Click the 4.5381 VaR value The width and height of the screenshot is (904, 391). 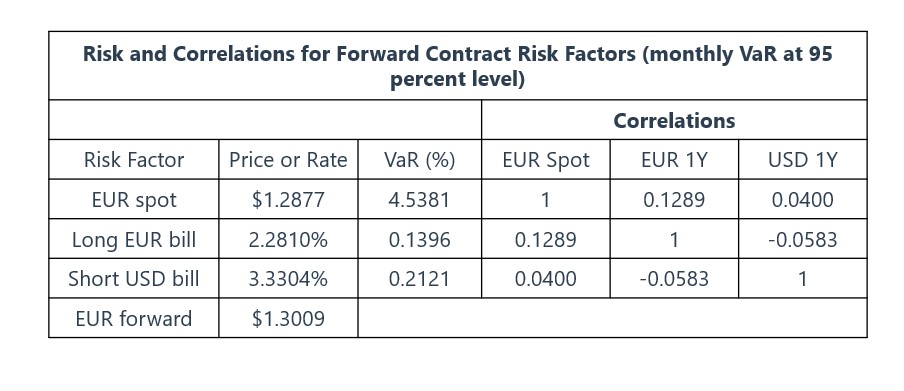coord(420,200)
